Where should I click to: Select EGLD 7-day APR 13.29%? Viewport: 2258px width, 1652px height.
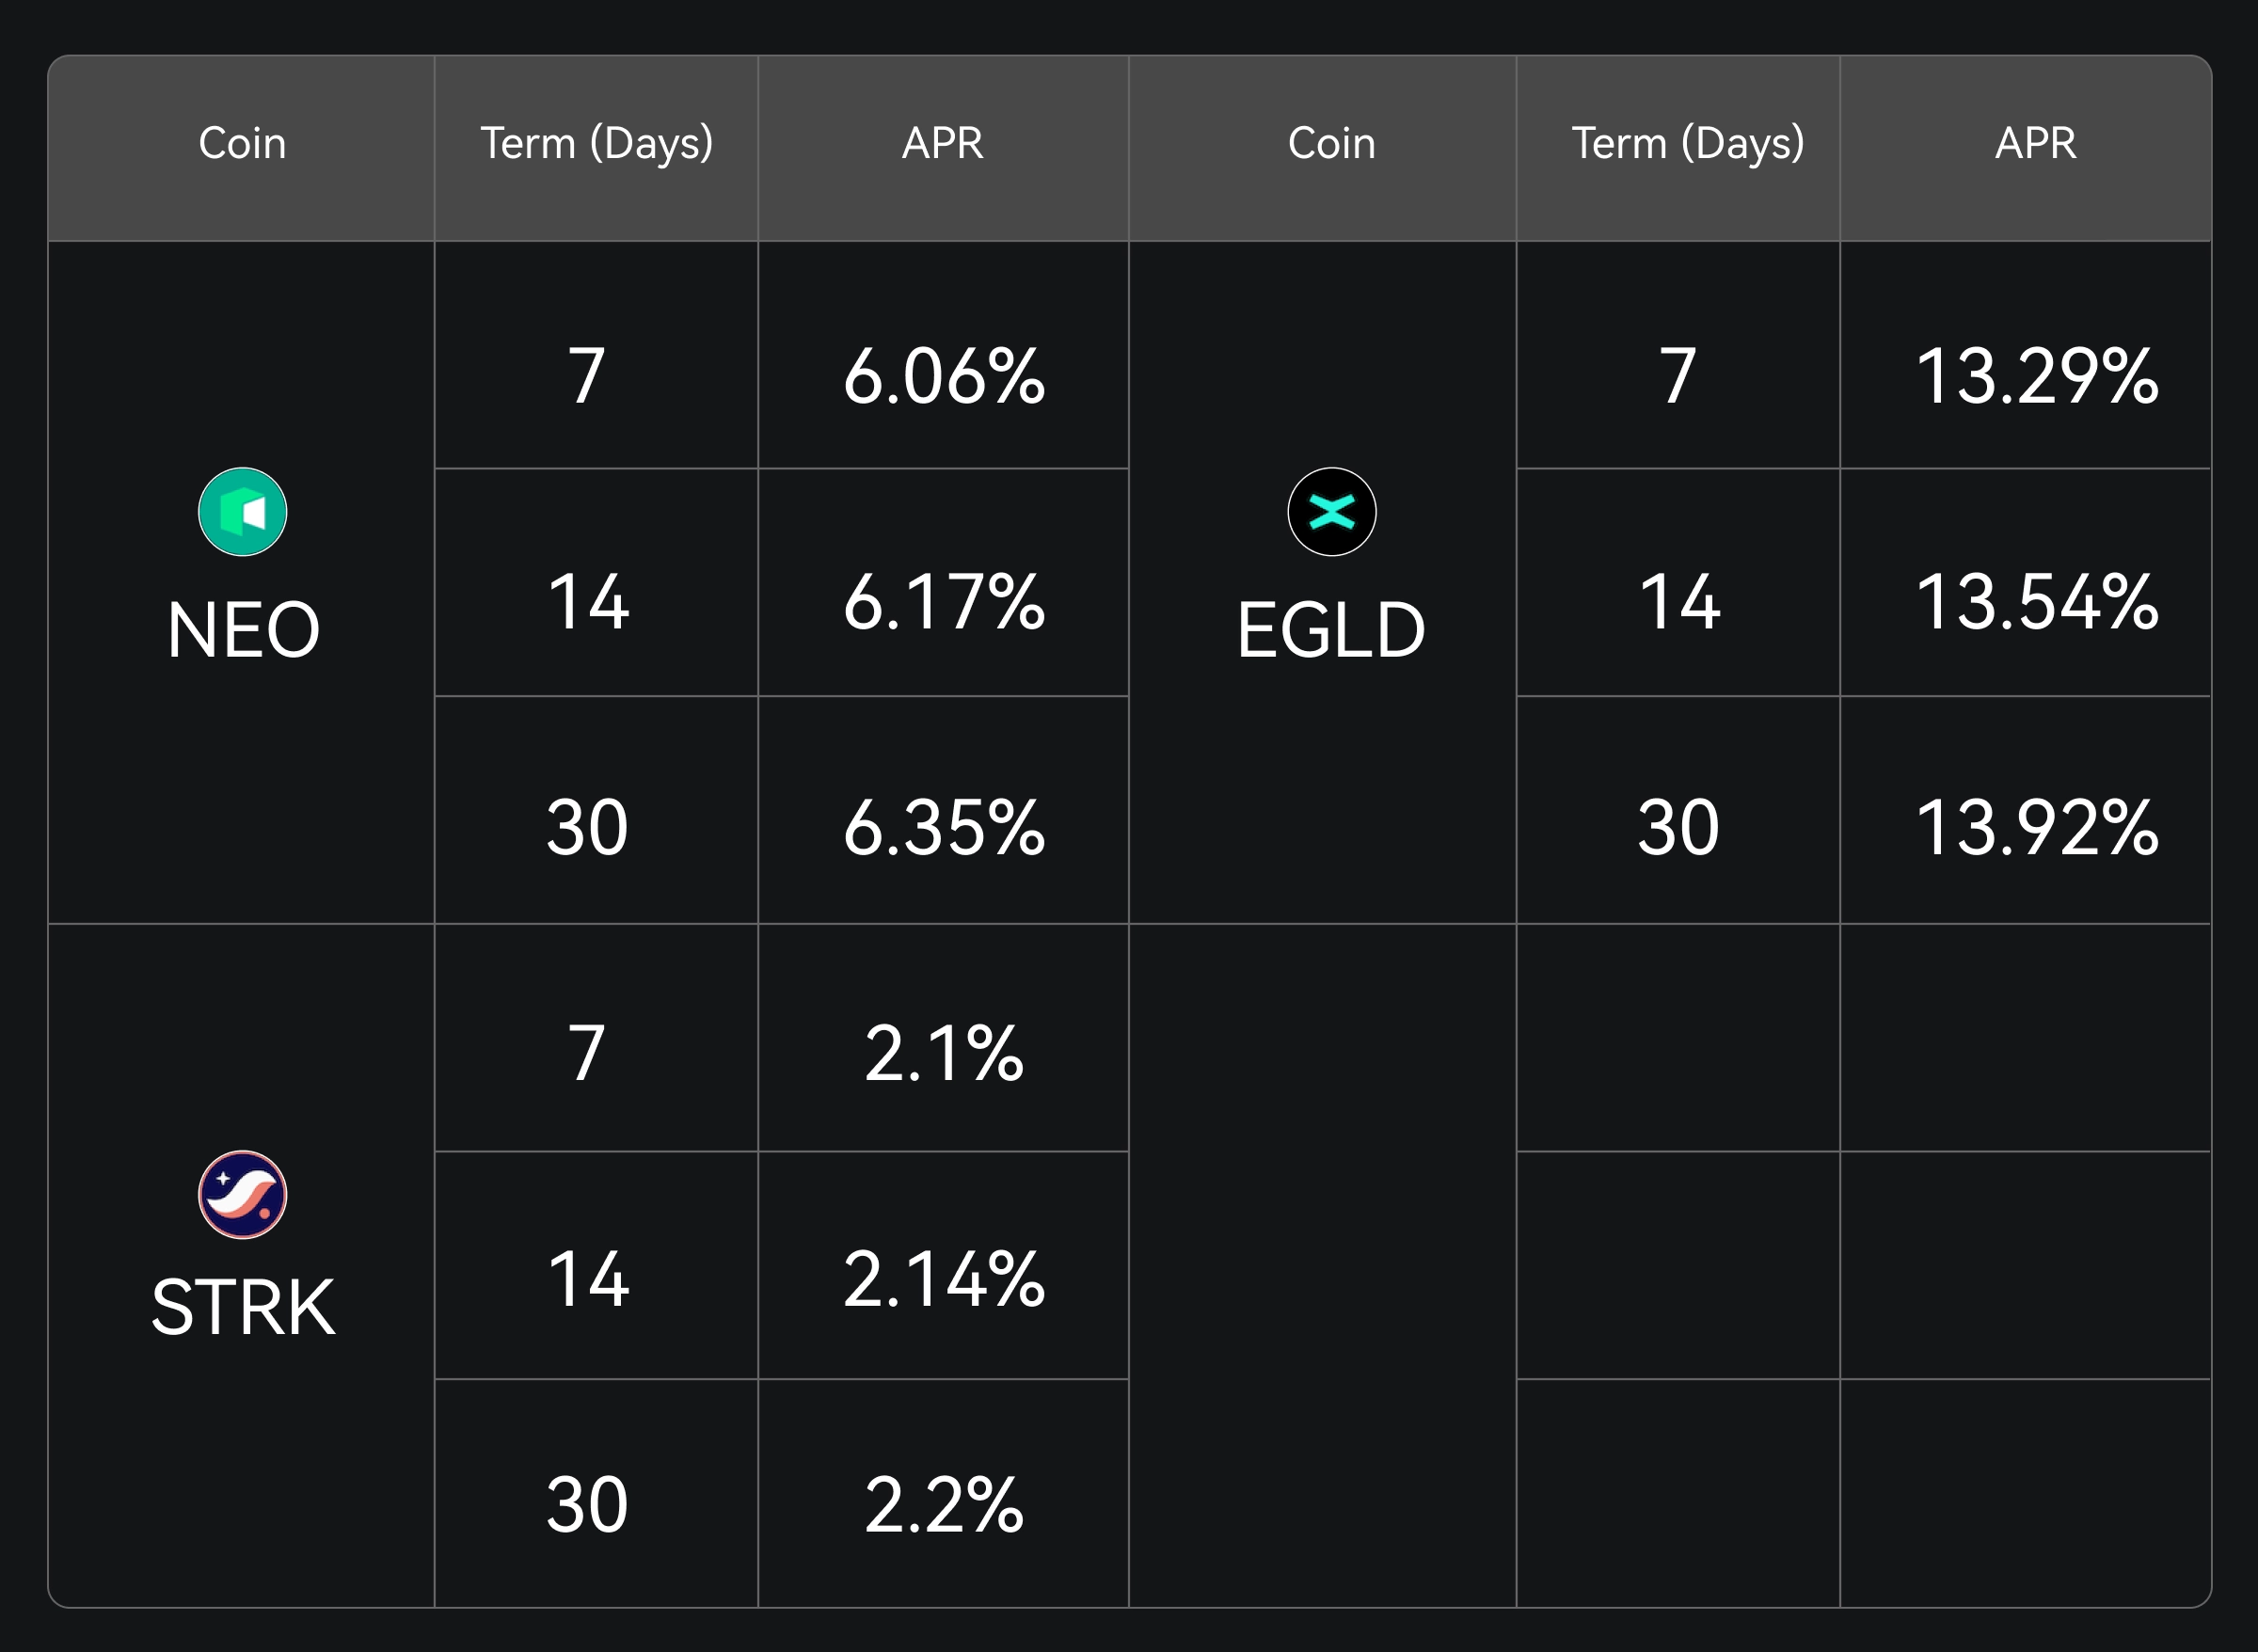[2035, 376]
